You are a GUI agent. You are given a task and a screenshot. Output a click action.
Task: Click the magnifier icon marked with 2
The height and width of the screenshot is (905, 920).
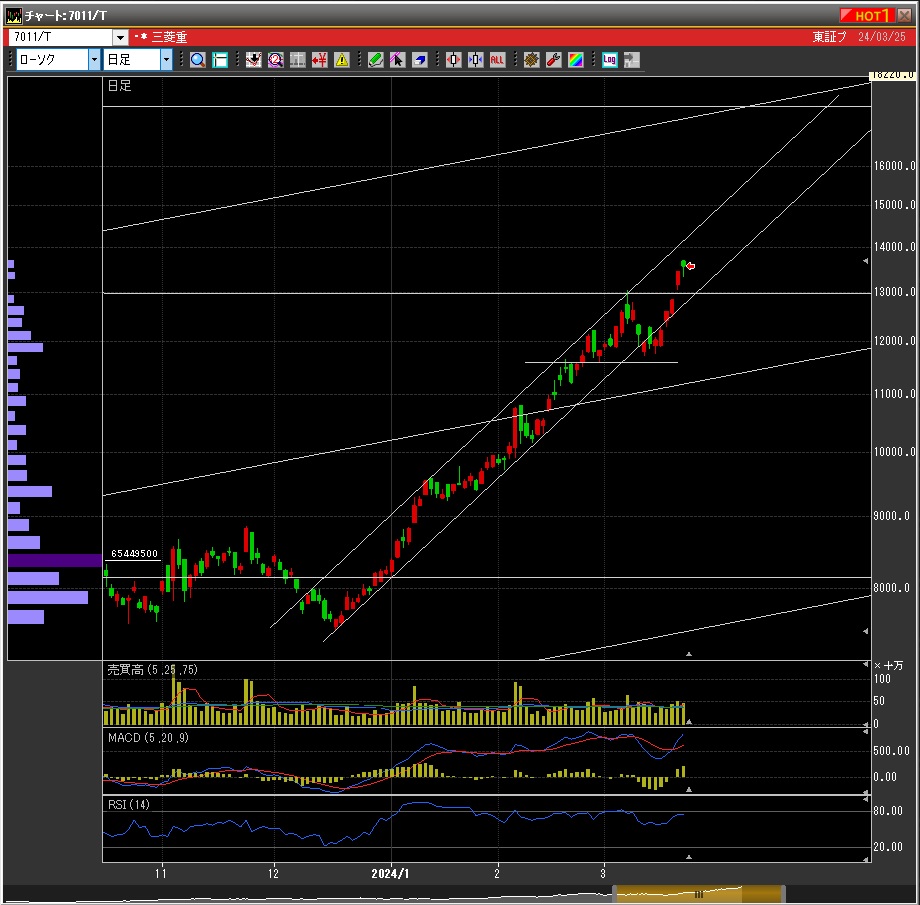275,60
